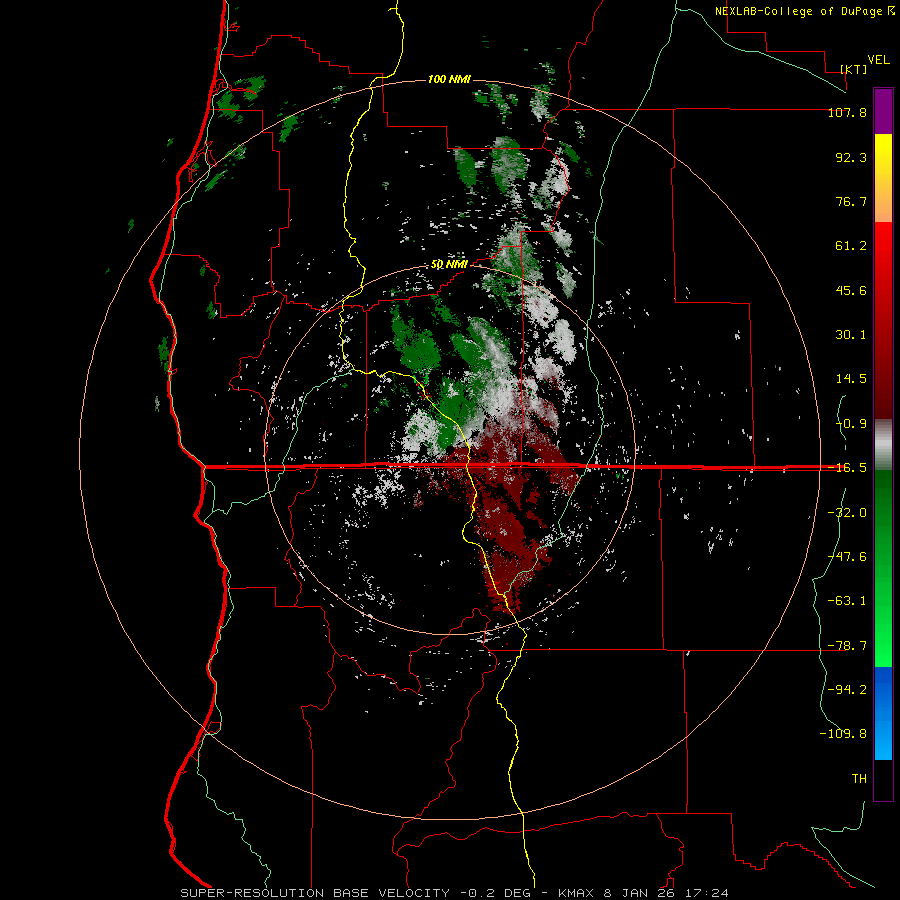Select the 30.1 velocity scale value

tap(851, 335)
